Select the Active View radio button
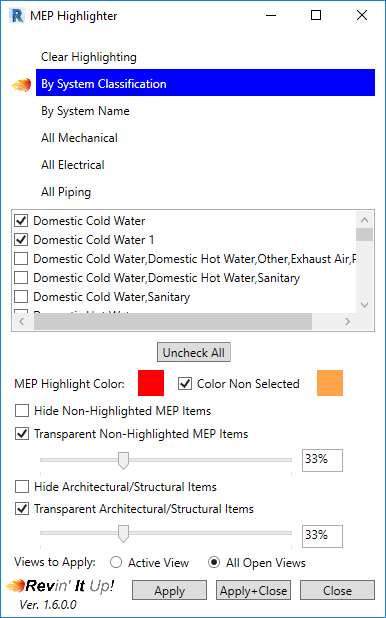Image resolution: width=386 pixels, height=618 pixels. click(116, 562)
